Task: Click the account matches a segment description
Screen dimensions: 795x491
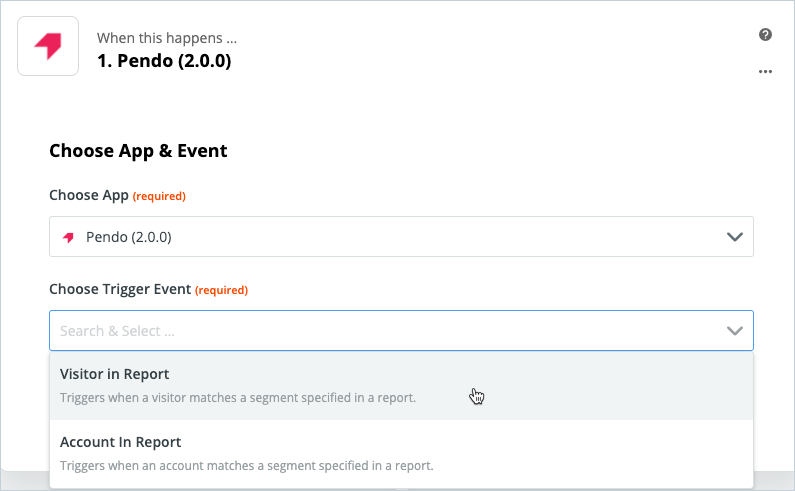Action: coord(246,466)
